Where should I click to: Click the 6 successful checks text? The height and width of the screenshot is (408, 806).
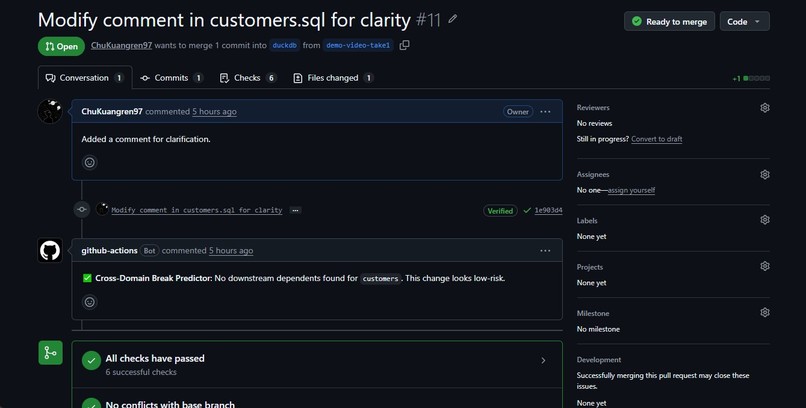[141, 372]
